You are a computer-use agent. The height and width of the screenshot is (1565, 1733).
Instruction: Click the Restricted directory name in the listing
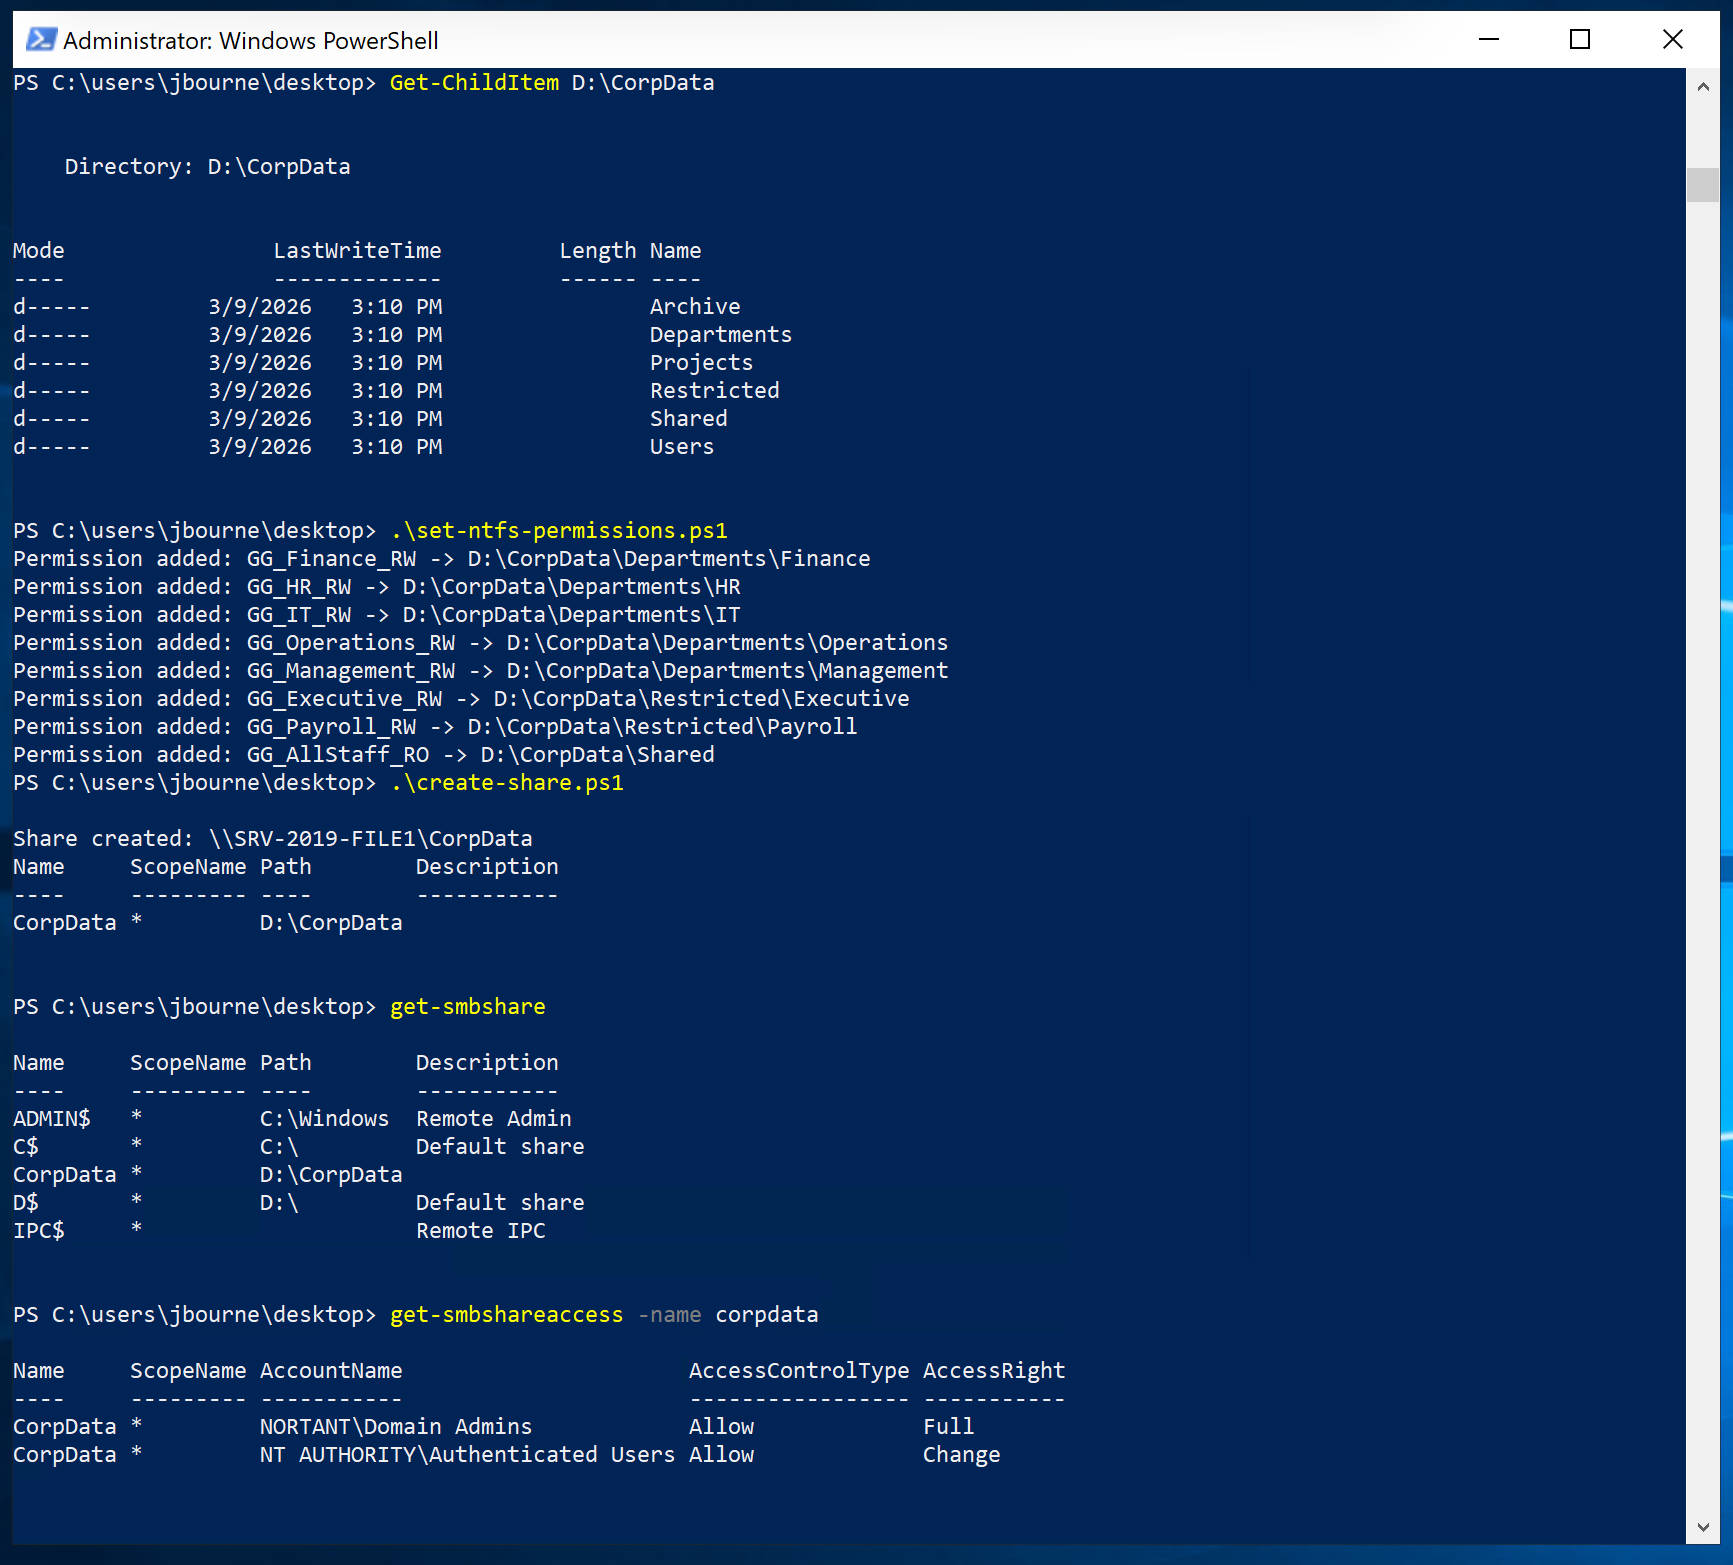point(714,391)
